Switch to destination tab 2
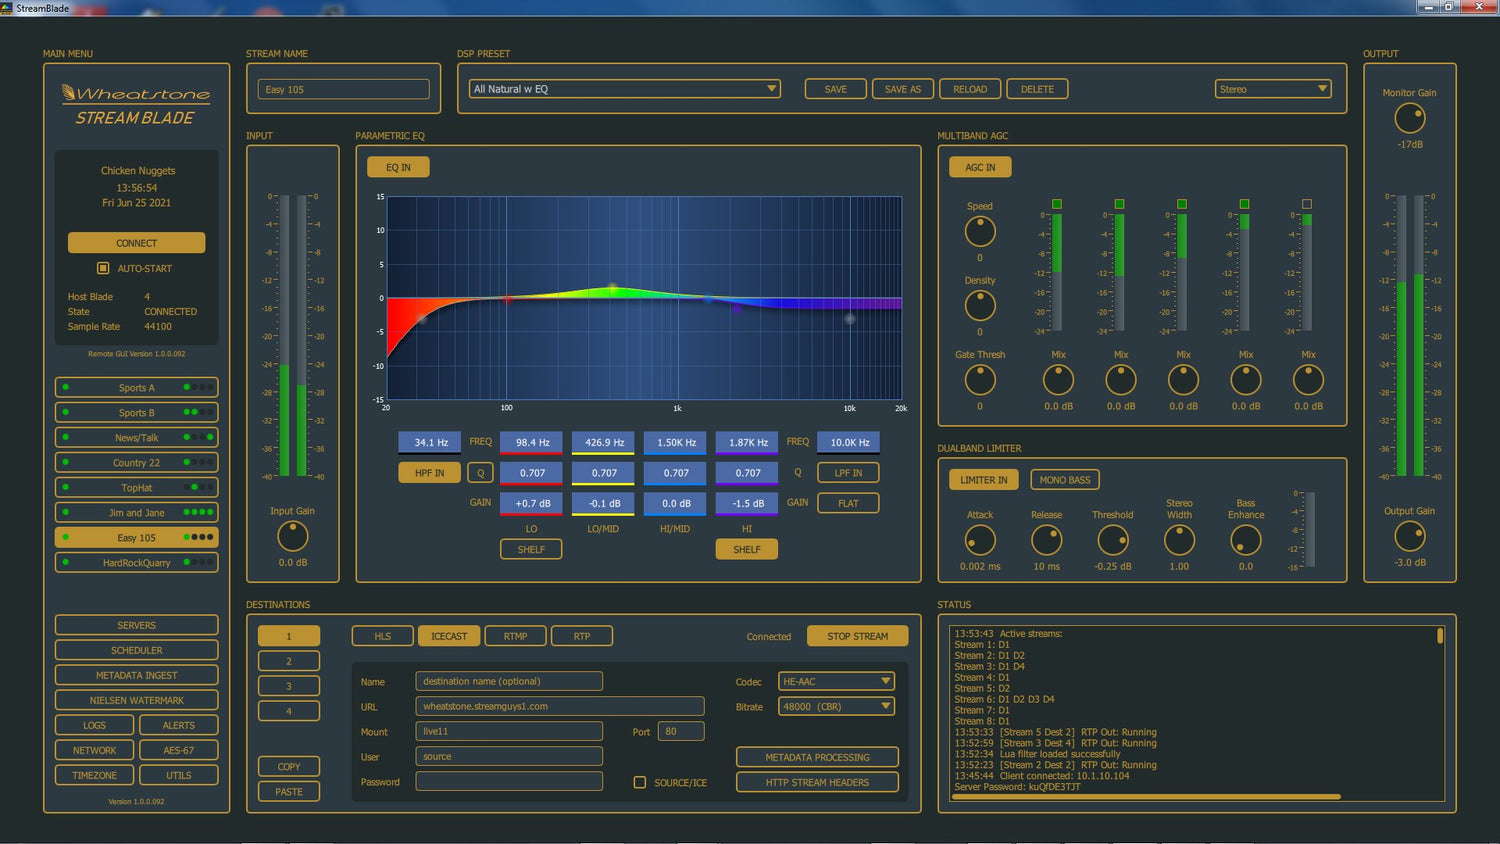This screenshot has height=844, width=1500. (288, 660)
